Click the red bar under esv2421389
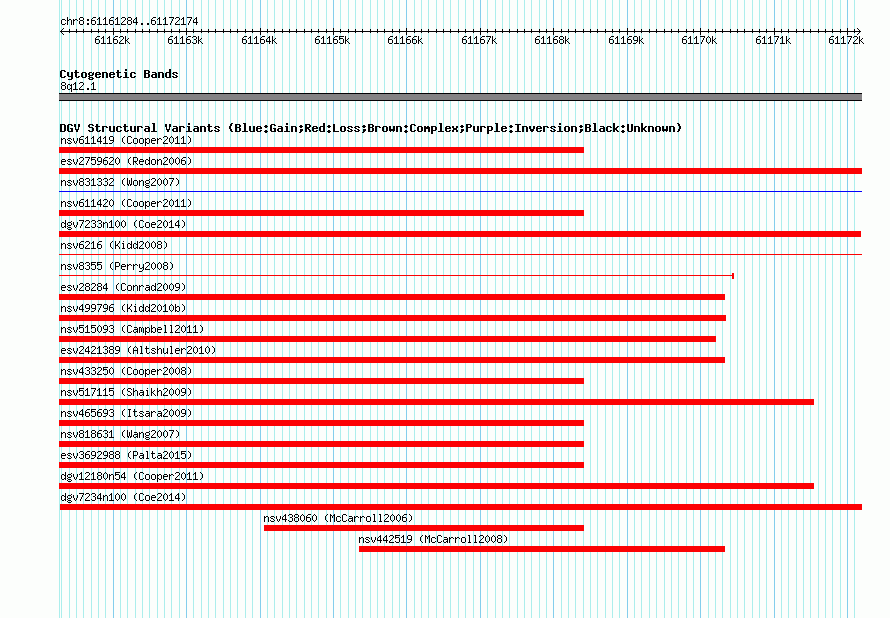The width and height of the screenshot is (890, 618). pos(392,360)
